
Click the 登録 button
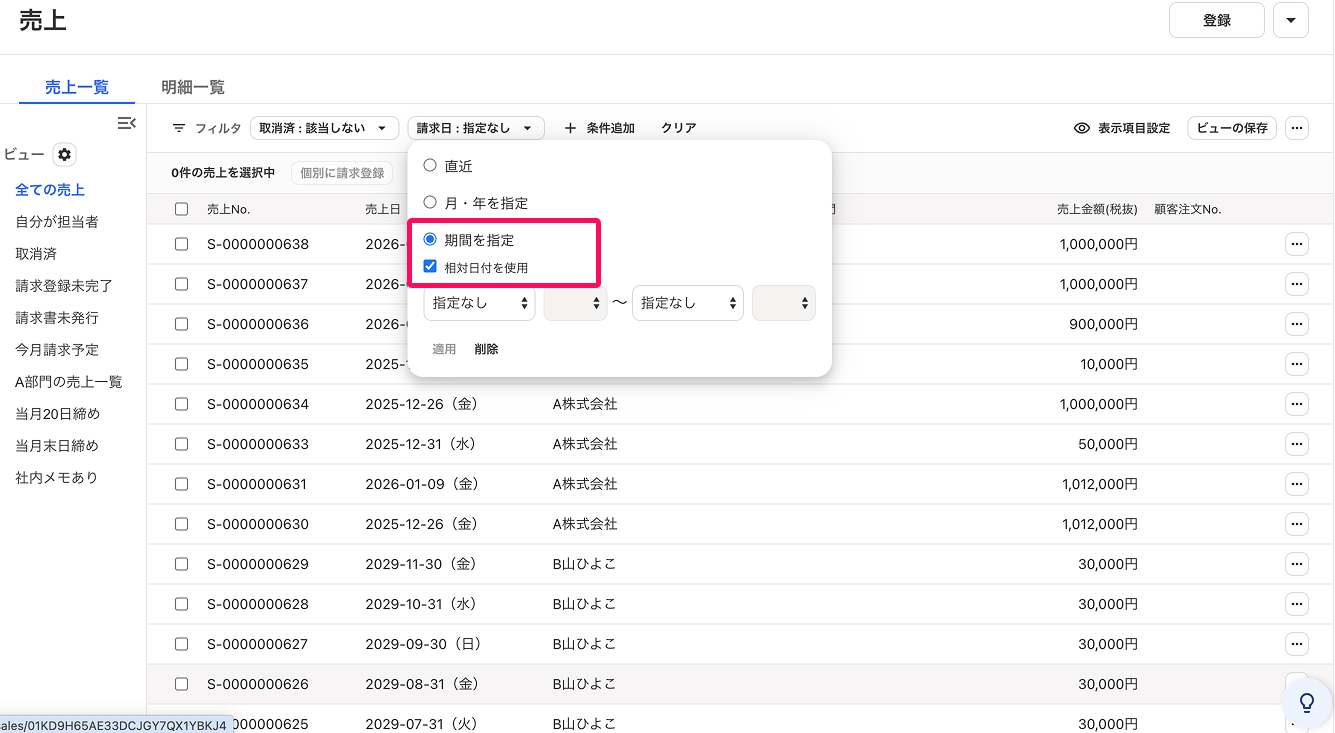coord(1217,20)
